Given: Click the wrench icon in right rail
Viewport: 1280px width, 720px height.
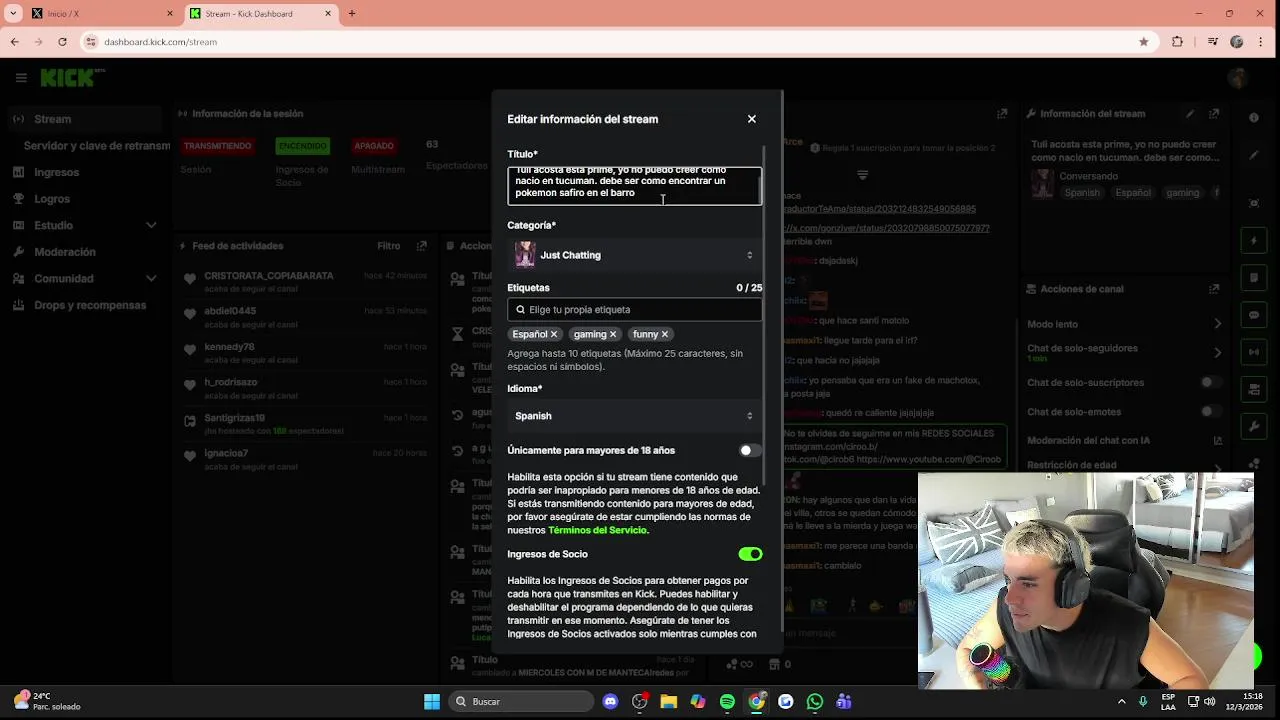Looking at the screenshot, I should (1254, 426).
